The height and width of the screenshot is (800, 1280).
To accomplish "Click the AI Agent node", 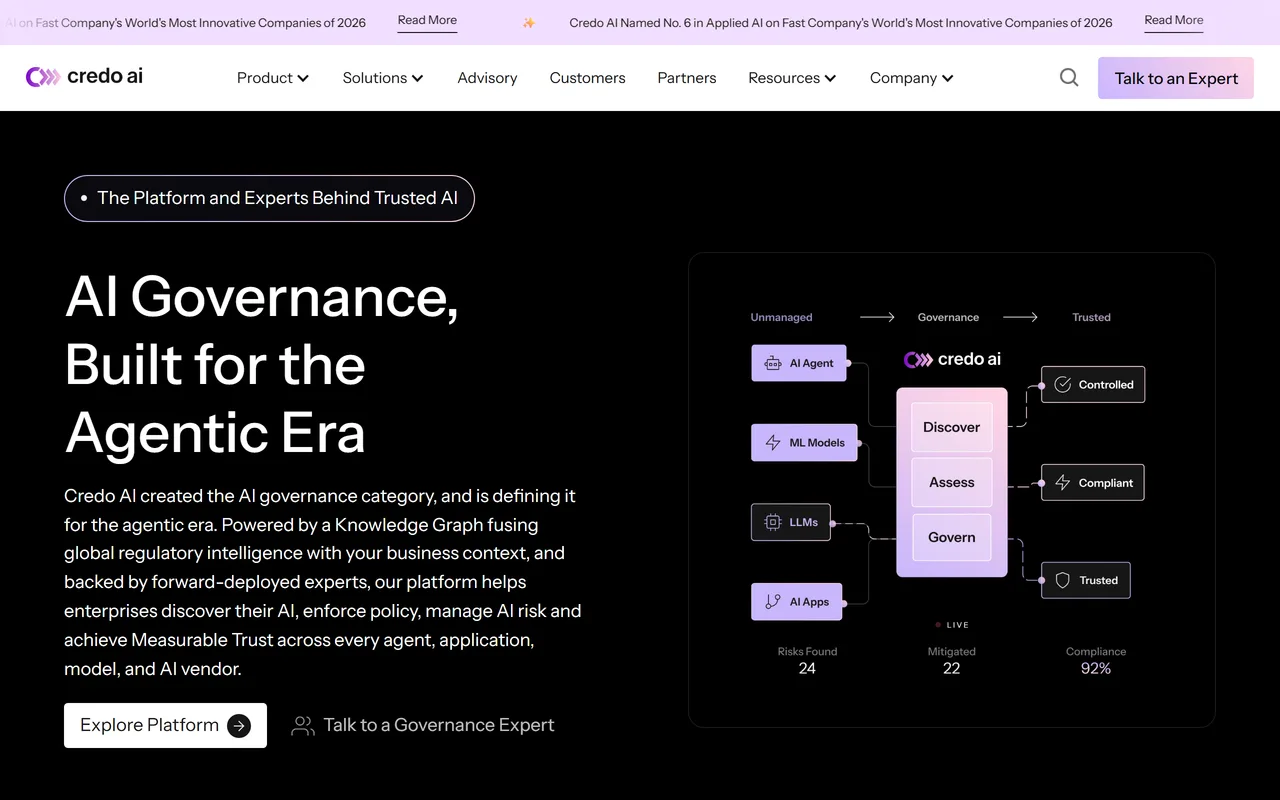I will (x=799, y=364).
